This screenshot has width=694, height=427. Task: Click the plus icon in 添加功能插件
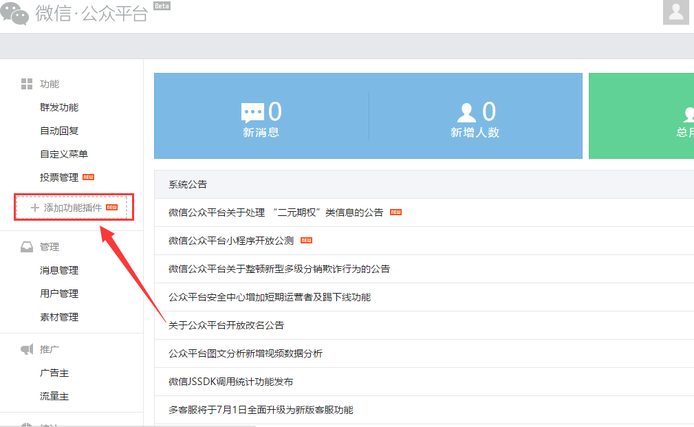click(x=35, y=208)
